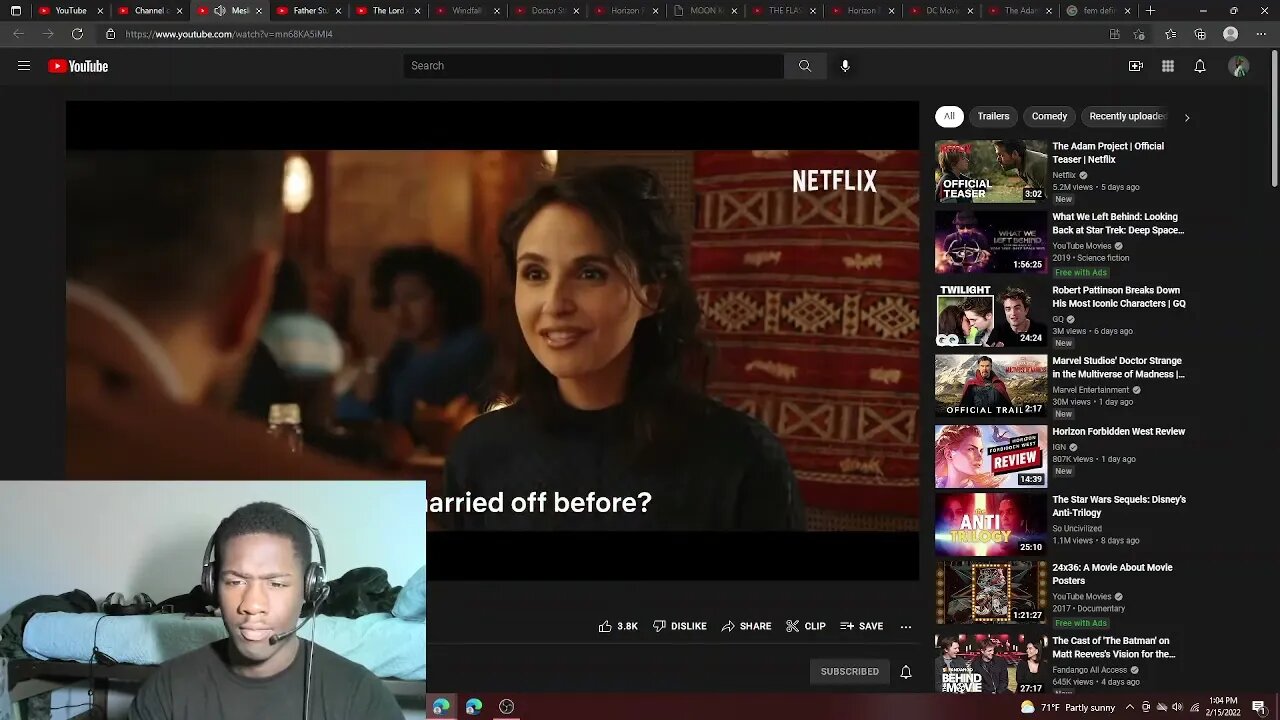
Task: Open Windows notification center icon
Action: click(x=1259, y=707)
